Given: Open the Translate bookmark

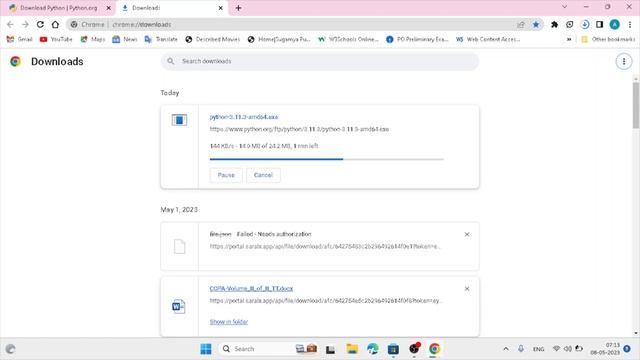Looking at the screenshot, I should point(161,39).
